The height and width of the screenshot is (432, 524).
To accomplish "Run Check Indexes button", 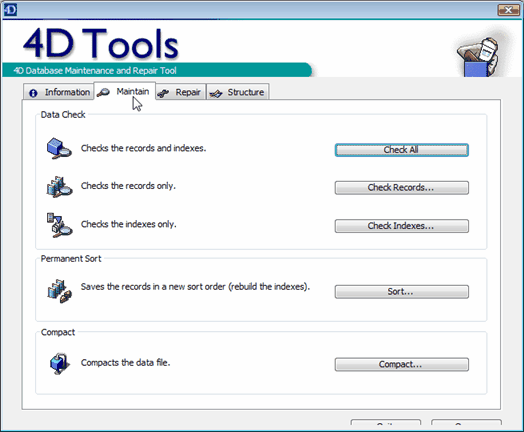I will click(402, 226).
